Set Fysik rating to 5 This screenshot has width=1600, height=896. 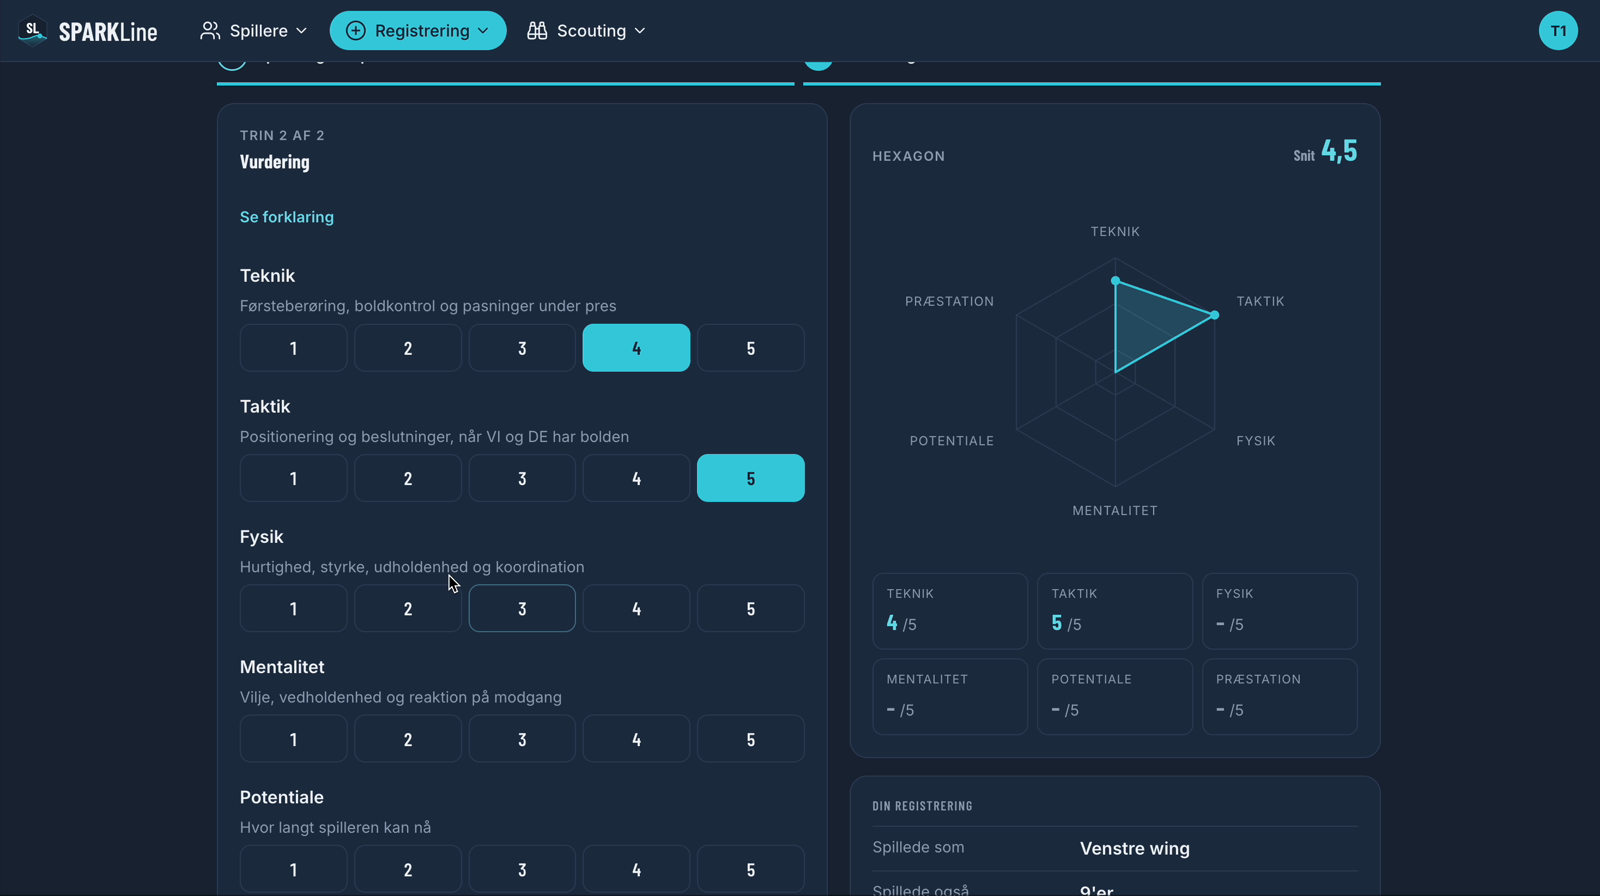coord(751,608)
